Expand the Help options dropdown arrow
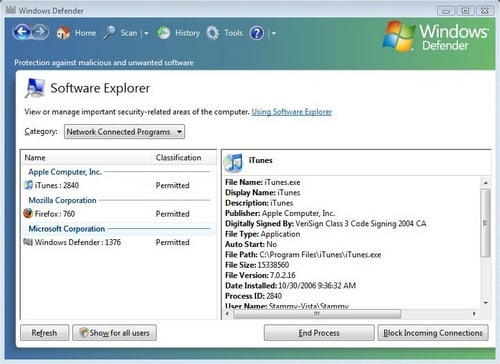This screenshot has width=500, height=364. coord(274,33)
